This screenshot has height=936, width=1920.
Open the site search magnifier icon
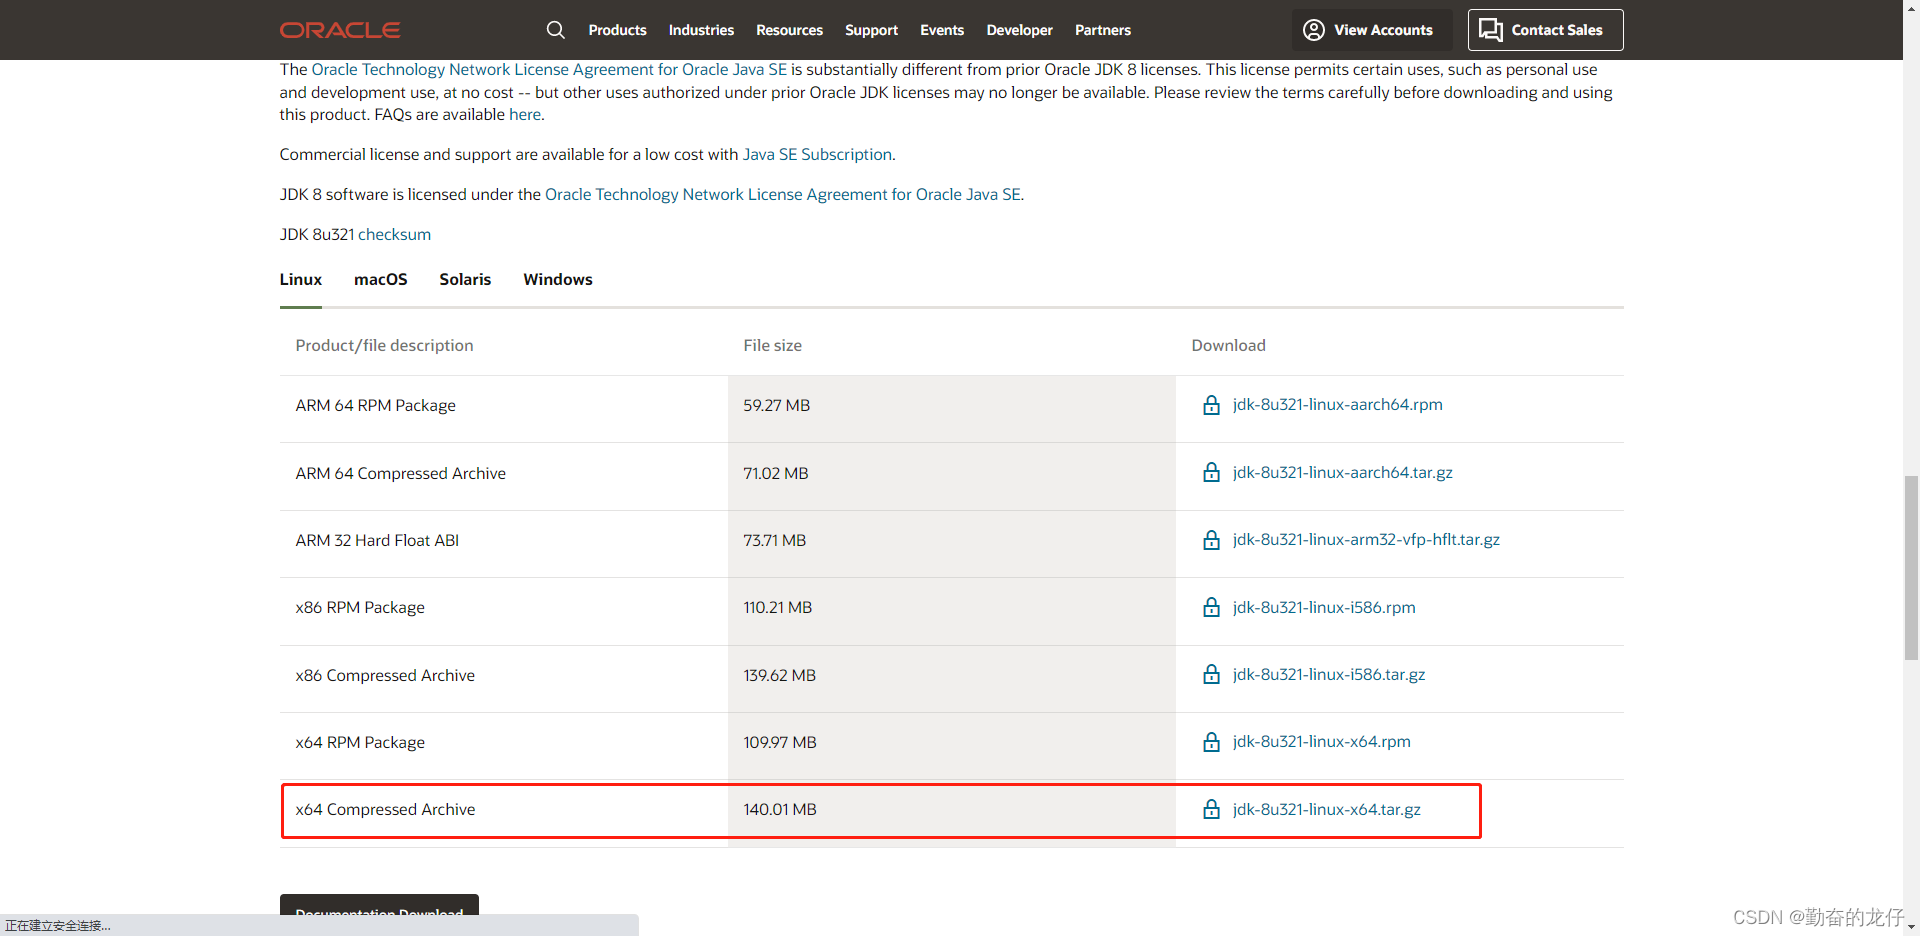click(x=556, y=30)
